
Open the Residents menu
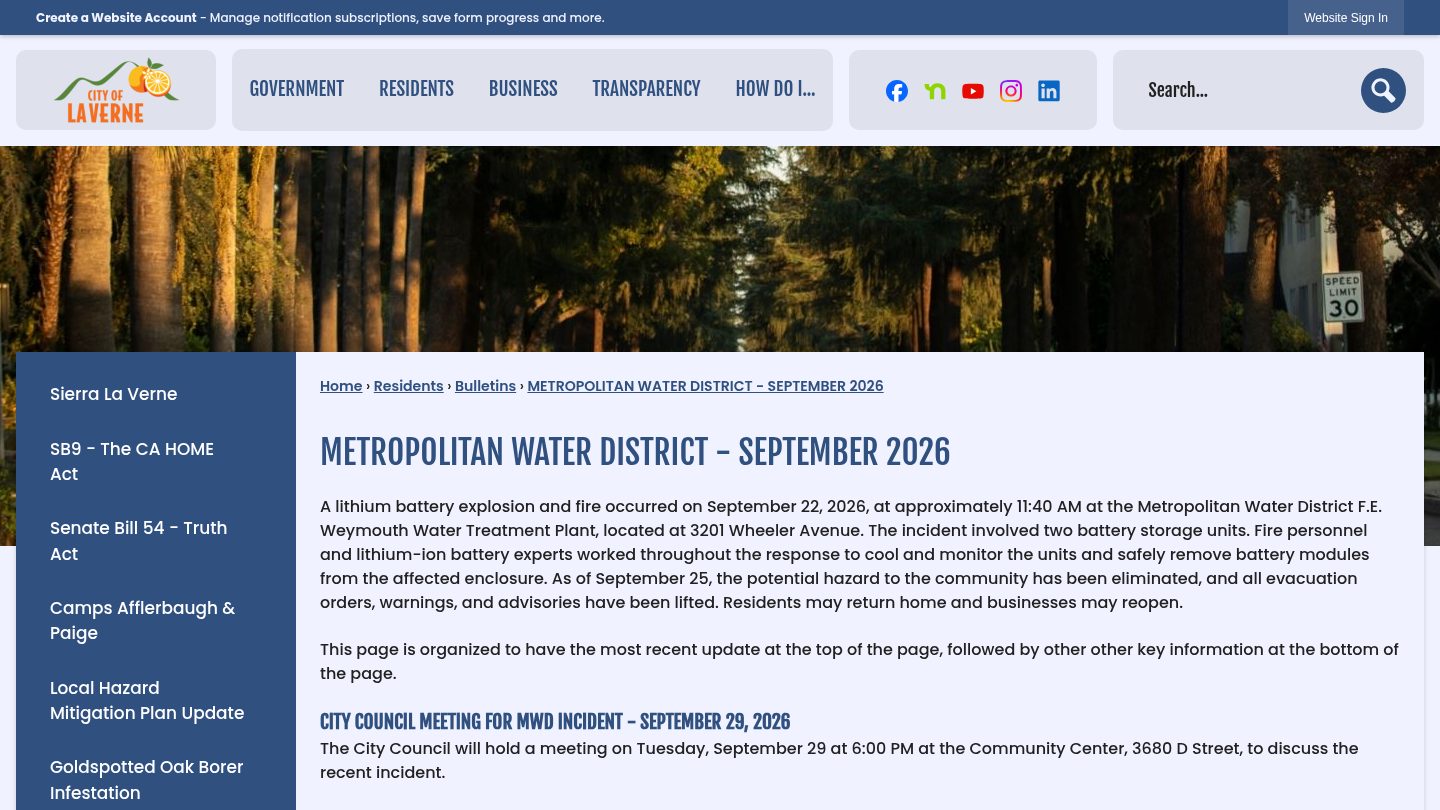pyautogui.click(x=416, y=89)
